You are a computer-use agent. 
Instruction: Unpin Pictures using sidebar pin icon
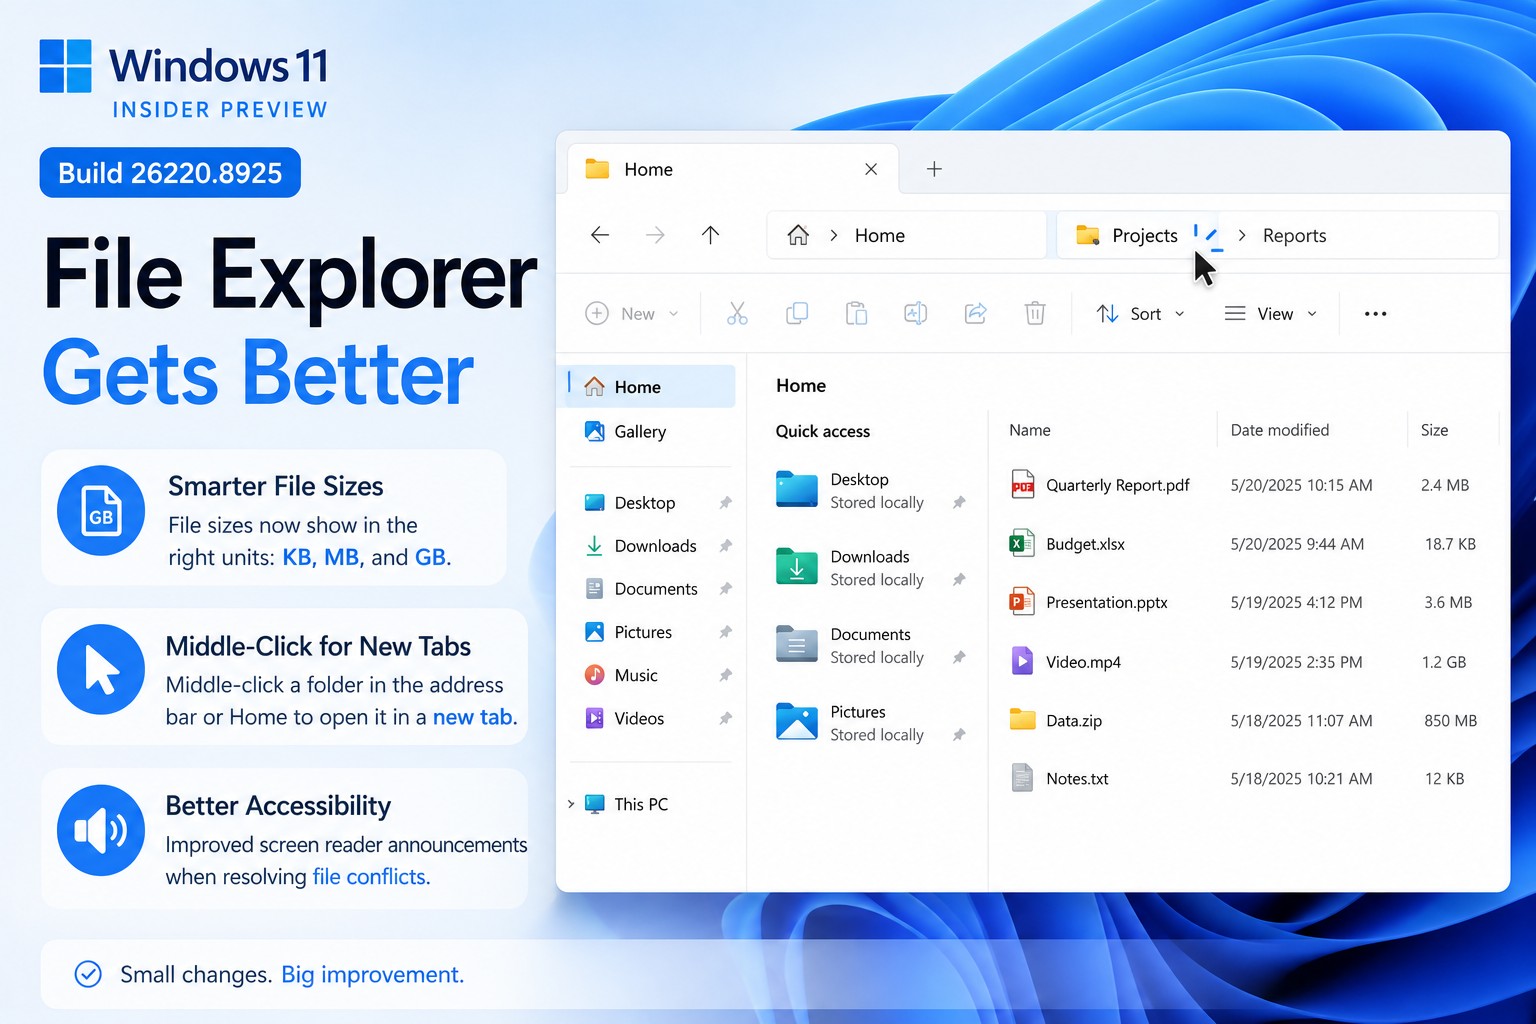click(x=726, y=632)
